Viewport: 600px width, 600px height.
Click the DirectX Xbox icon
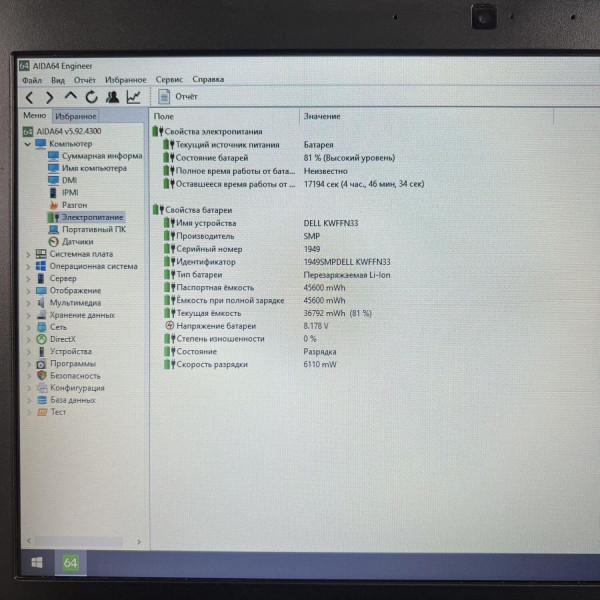click(x=41, y=339)
